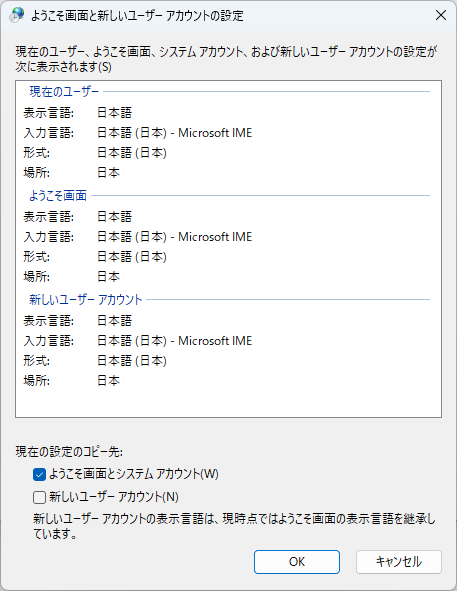Screen dimensions: 457x591
Task: Select the 現在のユーザー section header
Action: coord(64,92)
